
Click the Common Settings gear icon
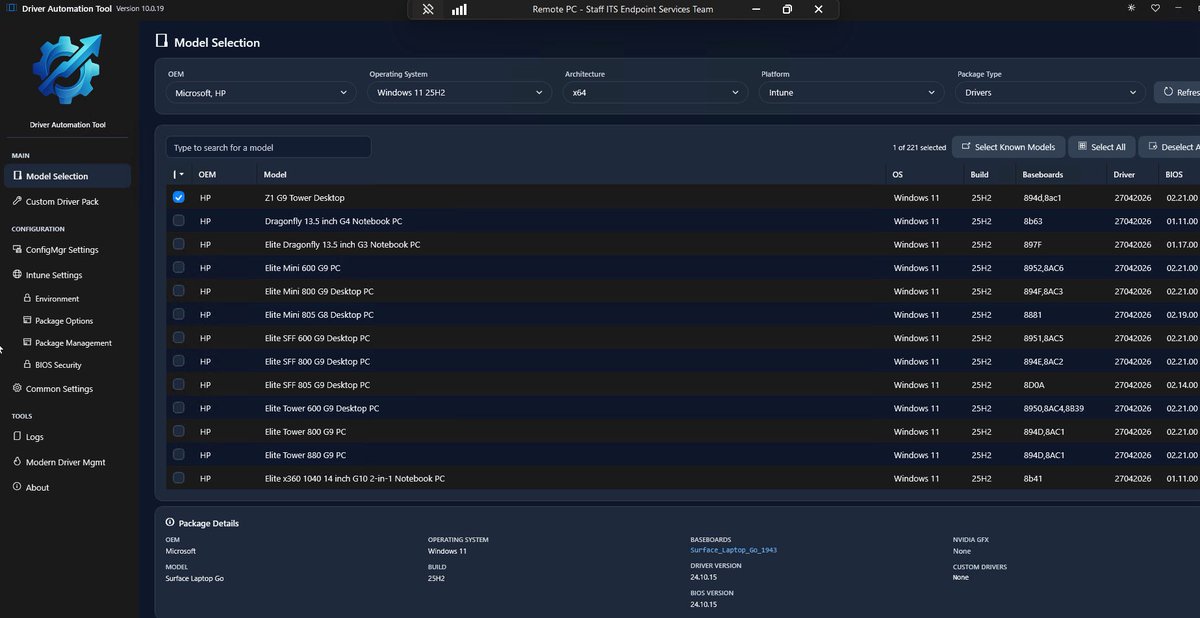click(x=17, y=388)
